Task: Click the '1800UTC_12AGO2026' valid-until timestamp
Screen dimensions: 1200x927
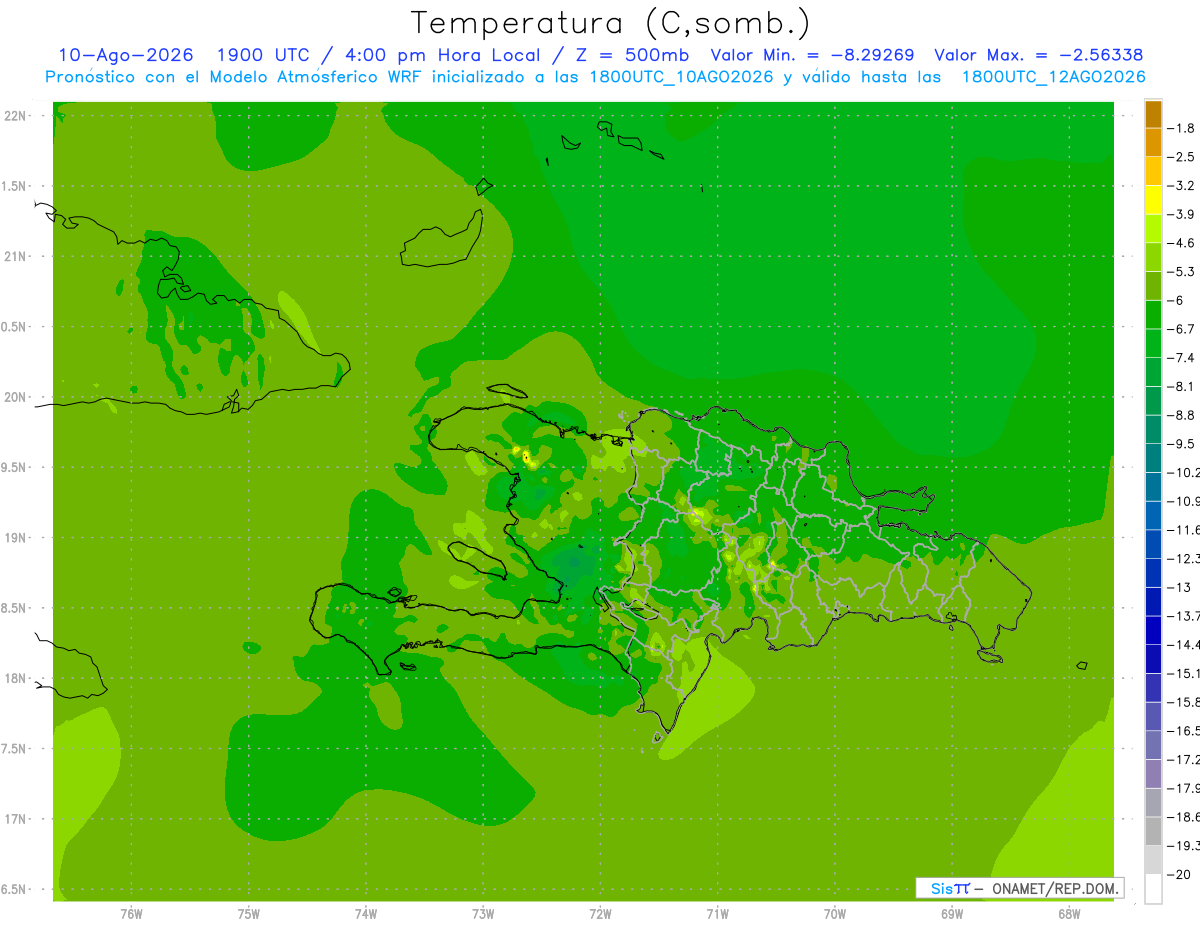Action: (x=1053, y=77)
